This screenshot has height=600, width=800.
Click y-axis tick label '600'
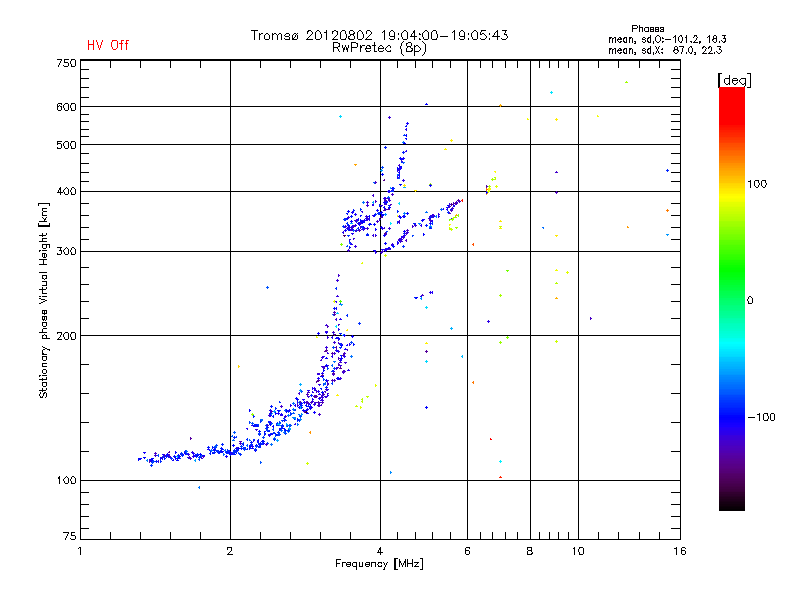click(x=66, y=107)
